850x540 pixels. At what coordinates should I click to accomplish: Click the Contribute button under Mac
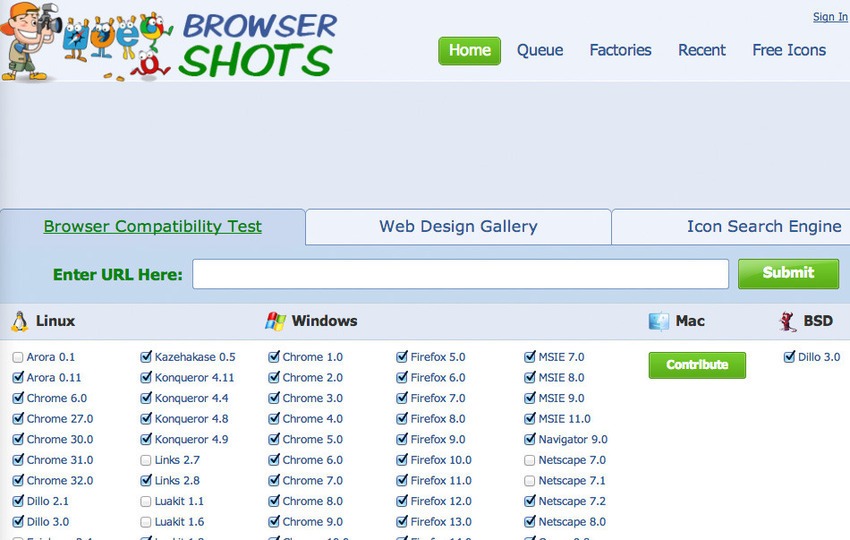click(x=697, y=365)
